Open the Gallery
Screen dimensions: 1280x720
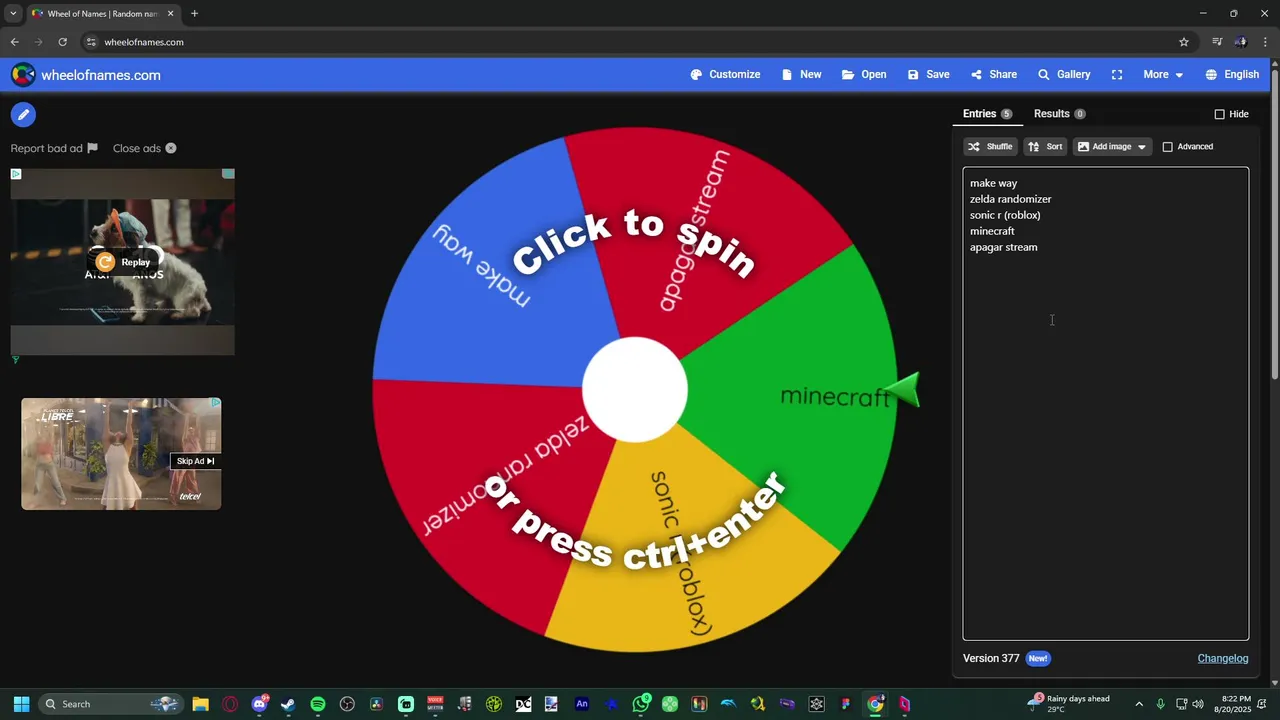point(1064,75)
